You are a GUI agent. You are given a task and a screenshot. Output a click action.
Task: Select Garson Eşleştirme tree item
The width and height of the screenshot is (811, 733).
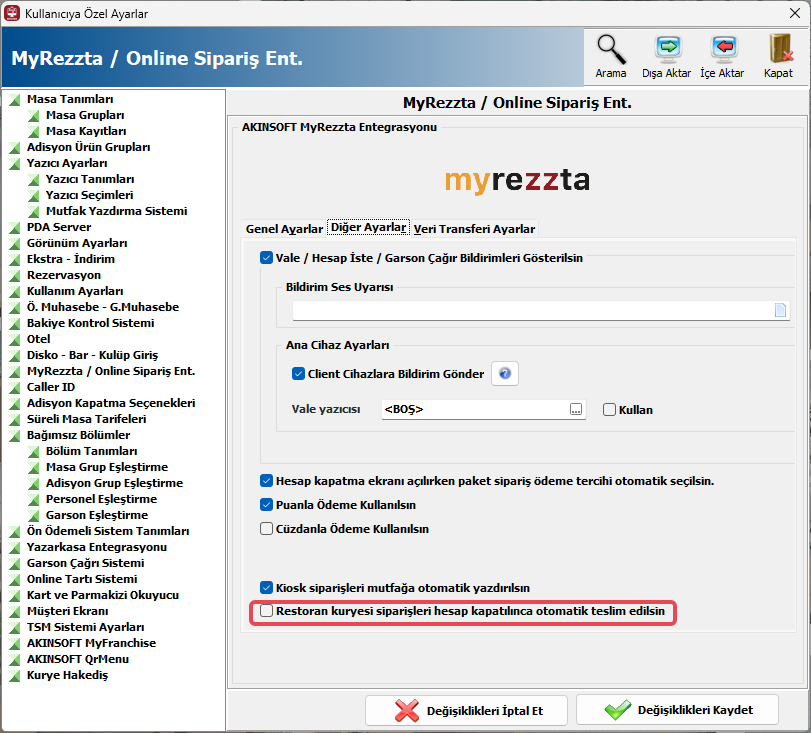pyautogui.click(x=97, y=516)
